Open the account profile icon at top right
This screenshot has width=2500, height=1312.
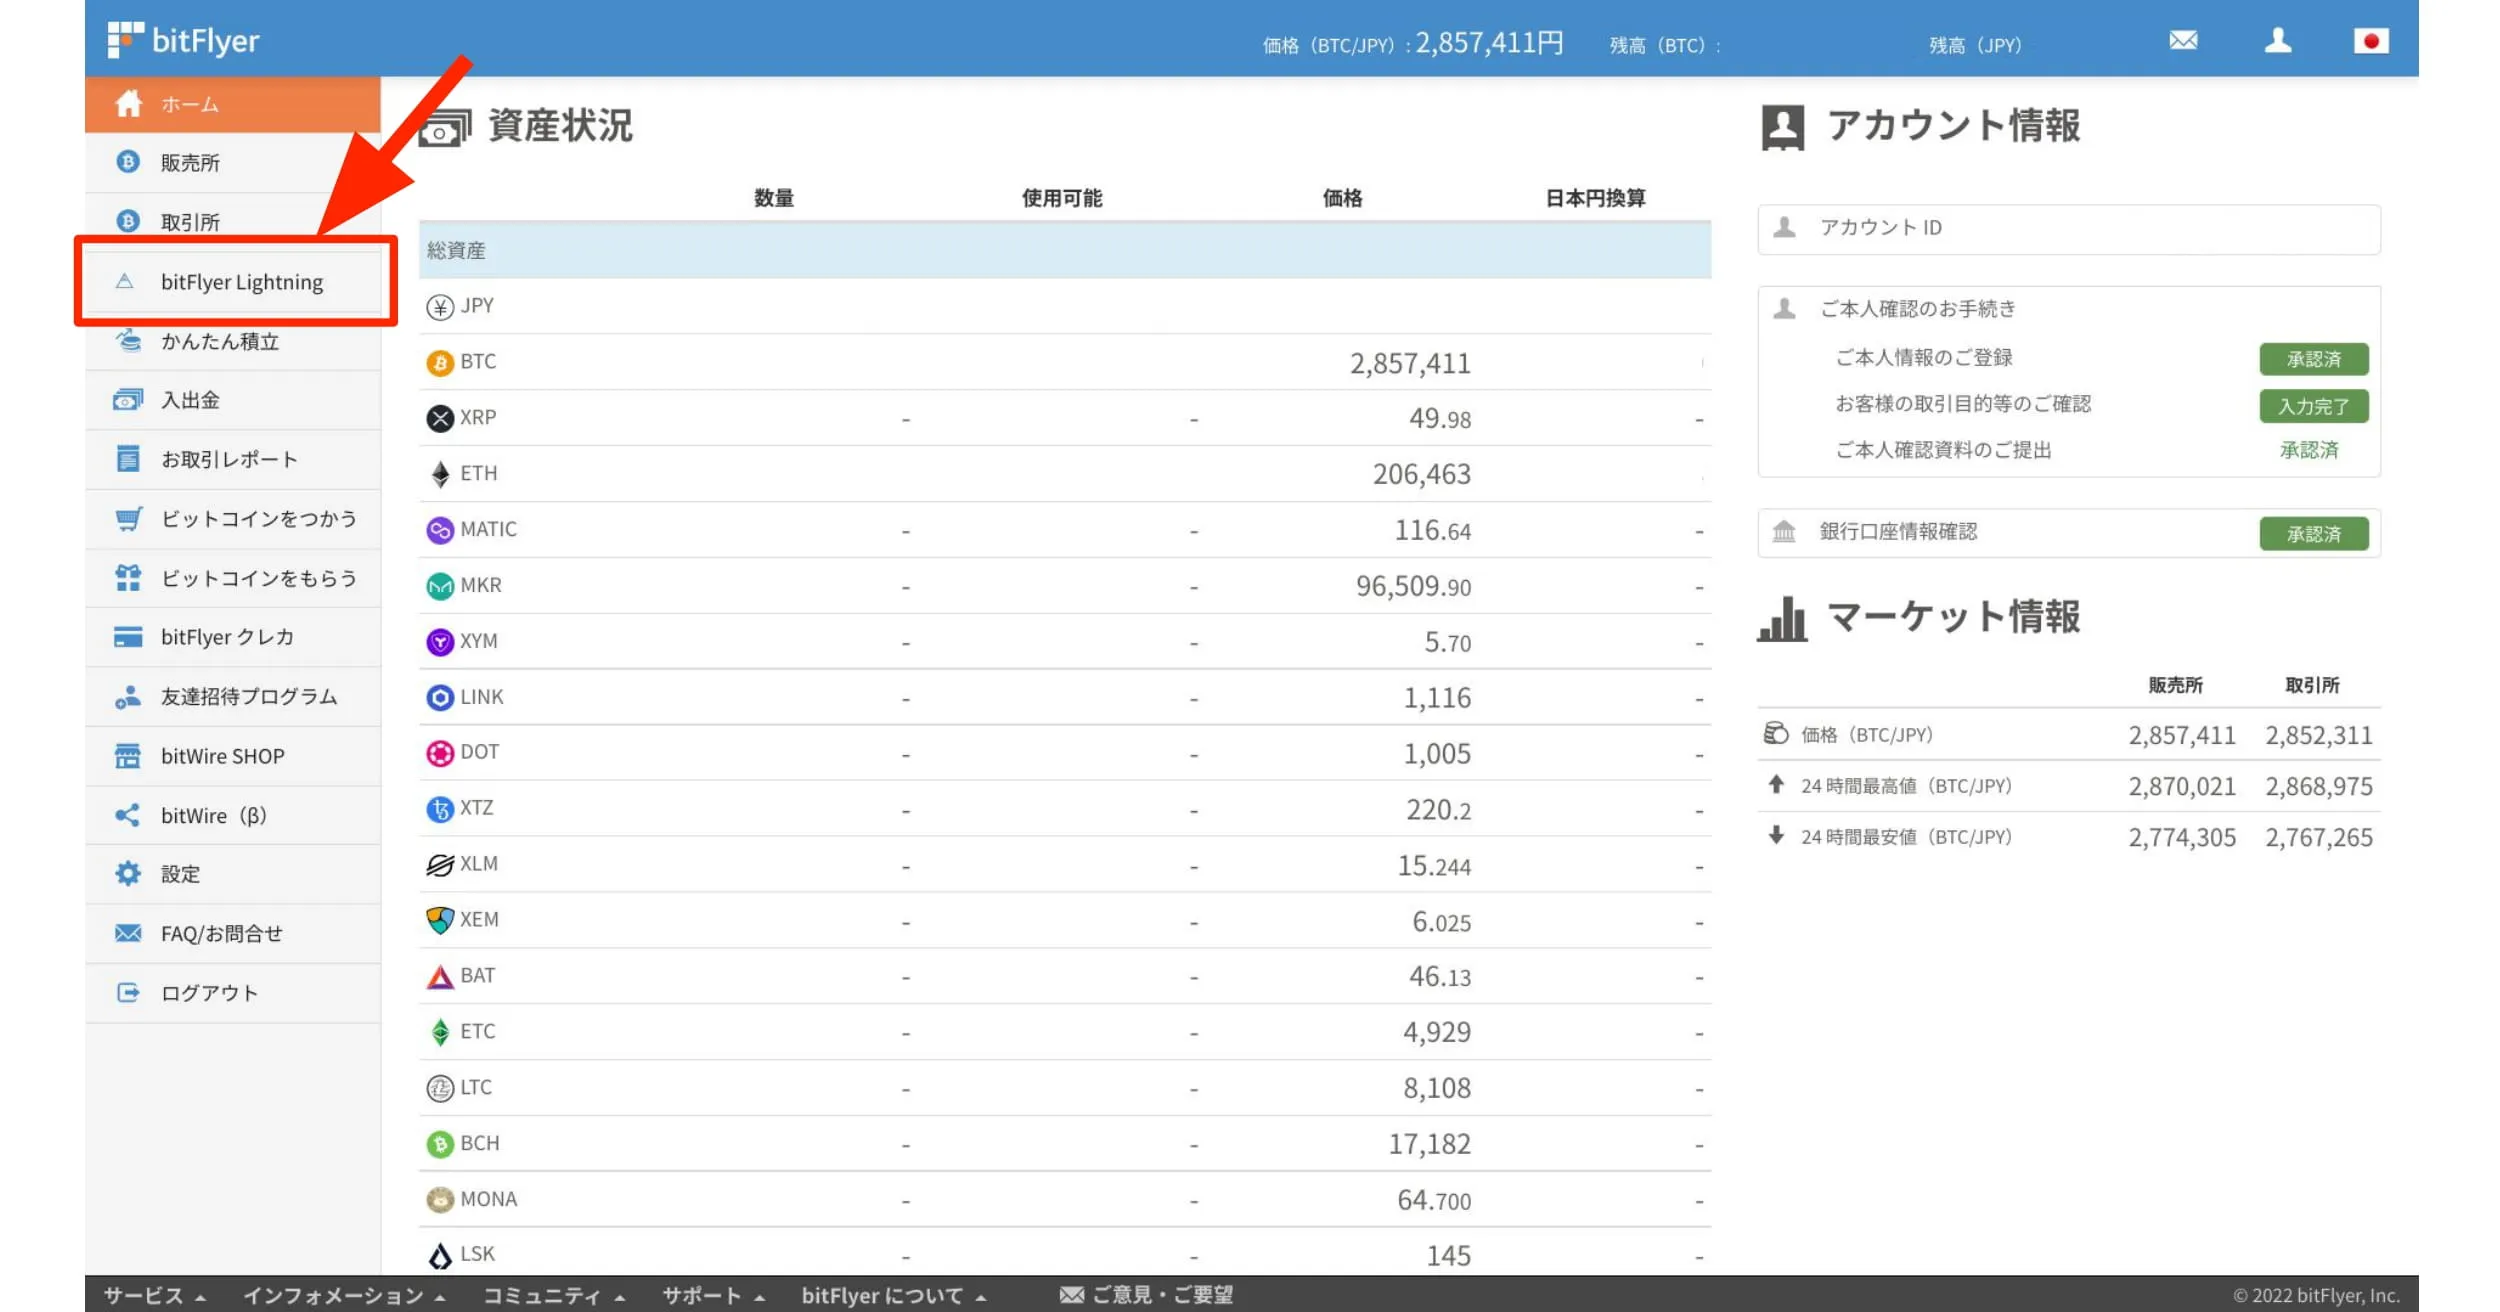tap(2277, 41)
